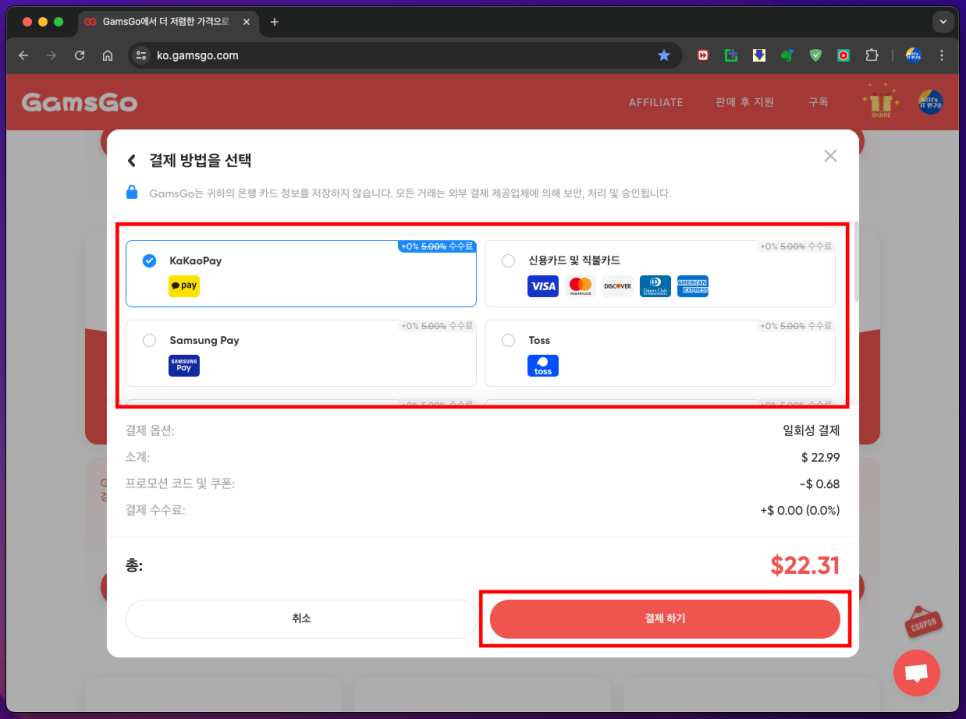Image resolution: width=966 pixels, height=719 pixels.
Task: Click the VISA card logo
Action: click(x=543, y=286)
